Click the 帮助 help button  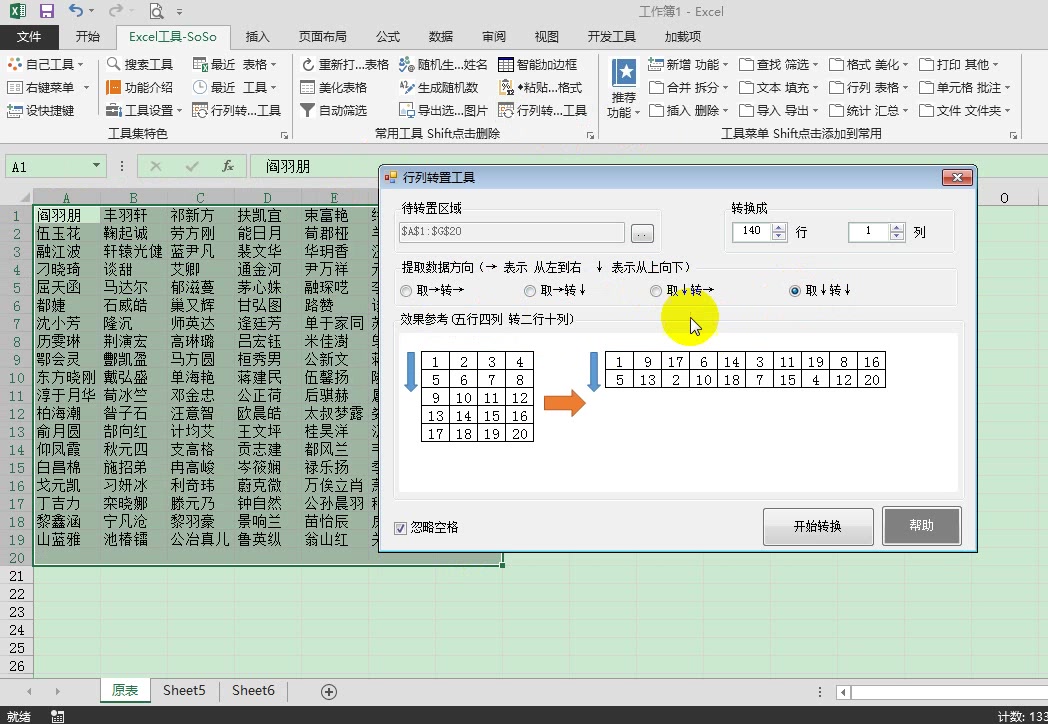(x=921, y=526)
